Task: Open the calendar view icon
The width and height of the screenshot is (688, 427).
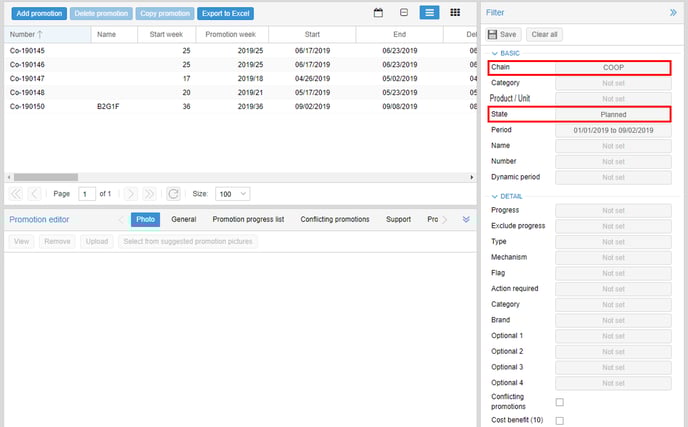Action: point(378,13)
